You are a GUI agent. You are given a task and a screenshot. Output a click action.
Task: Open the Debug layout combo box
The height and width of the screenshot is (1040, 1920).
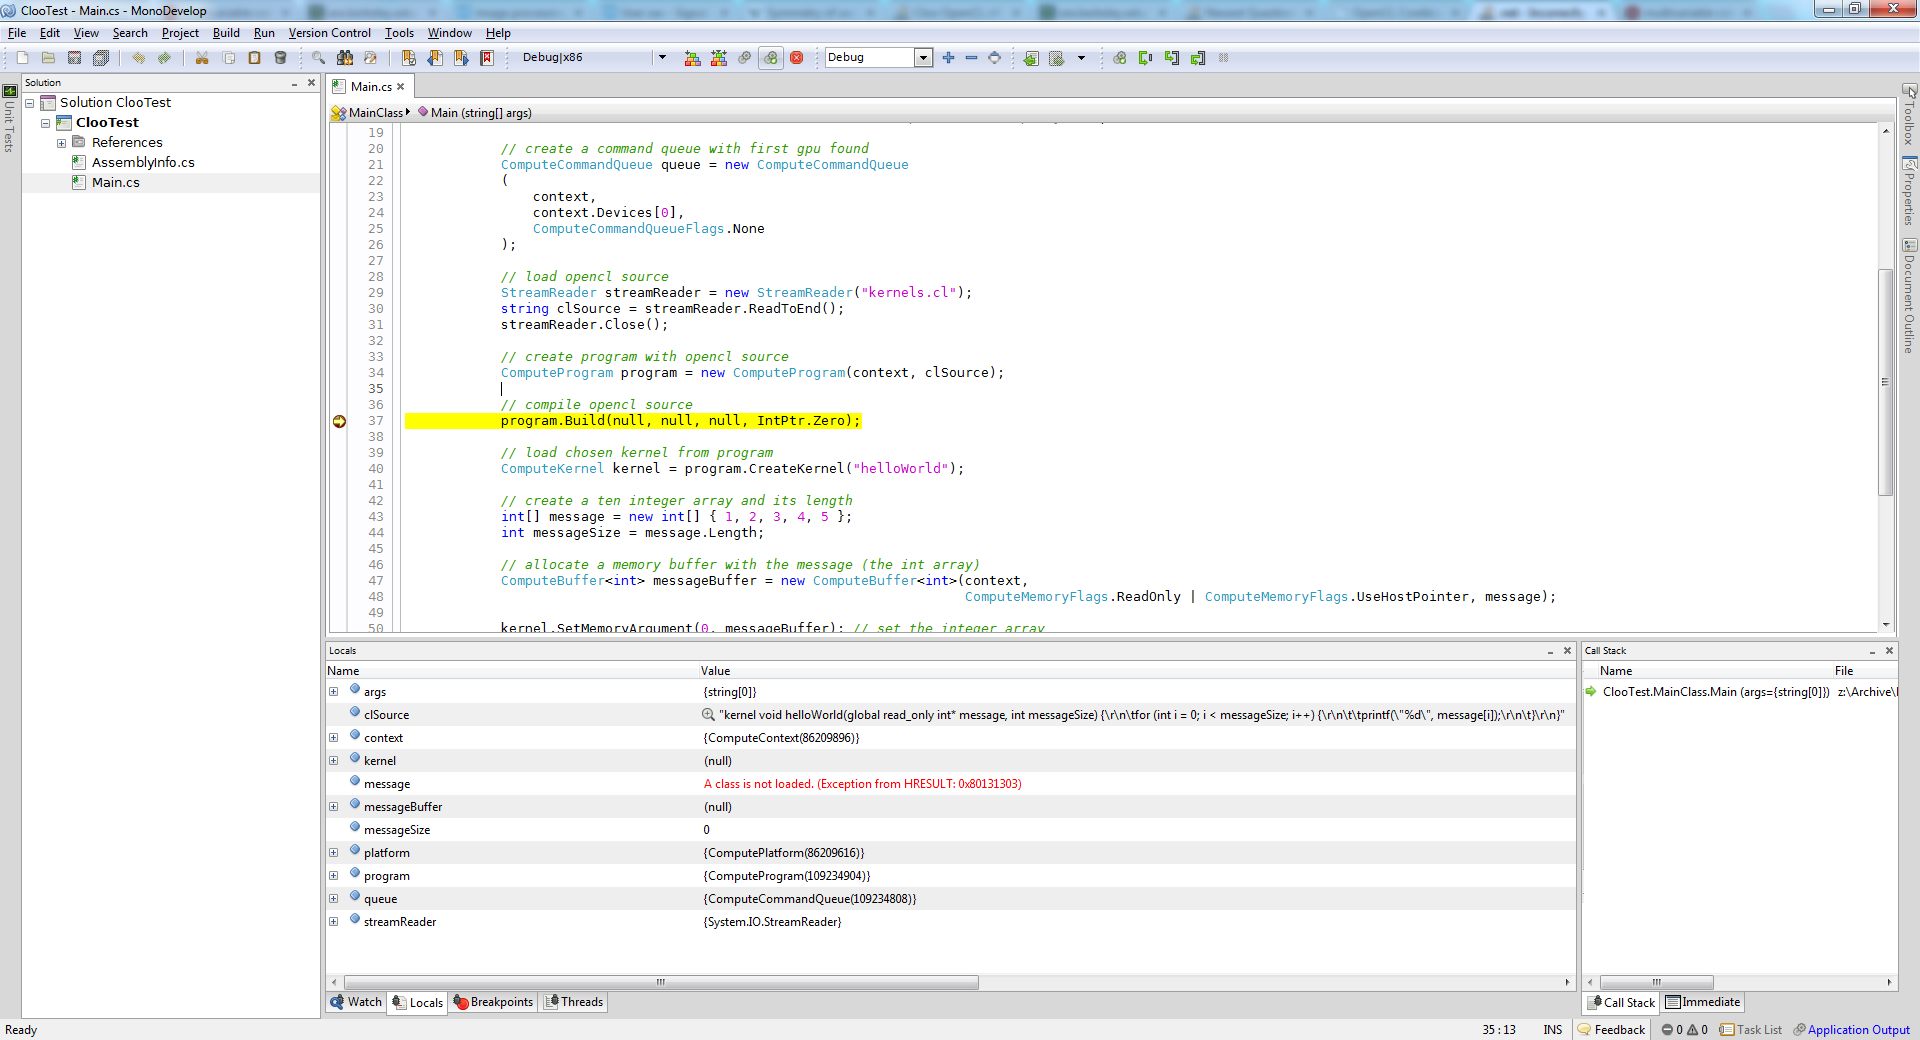tap(923, 58)
